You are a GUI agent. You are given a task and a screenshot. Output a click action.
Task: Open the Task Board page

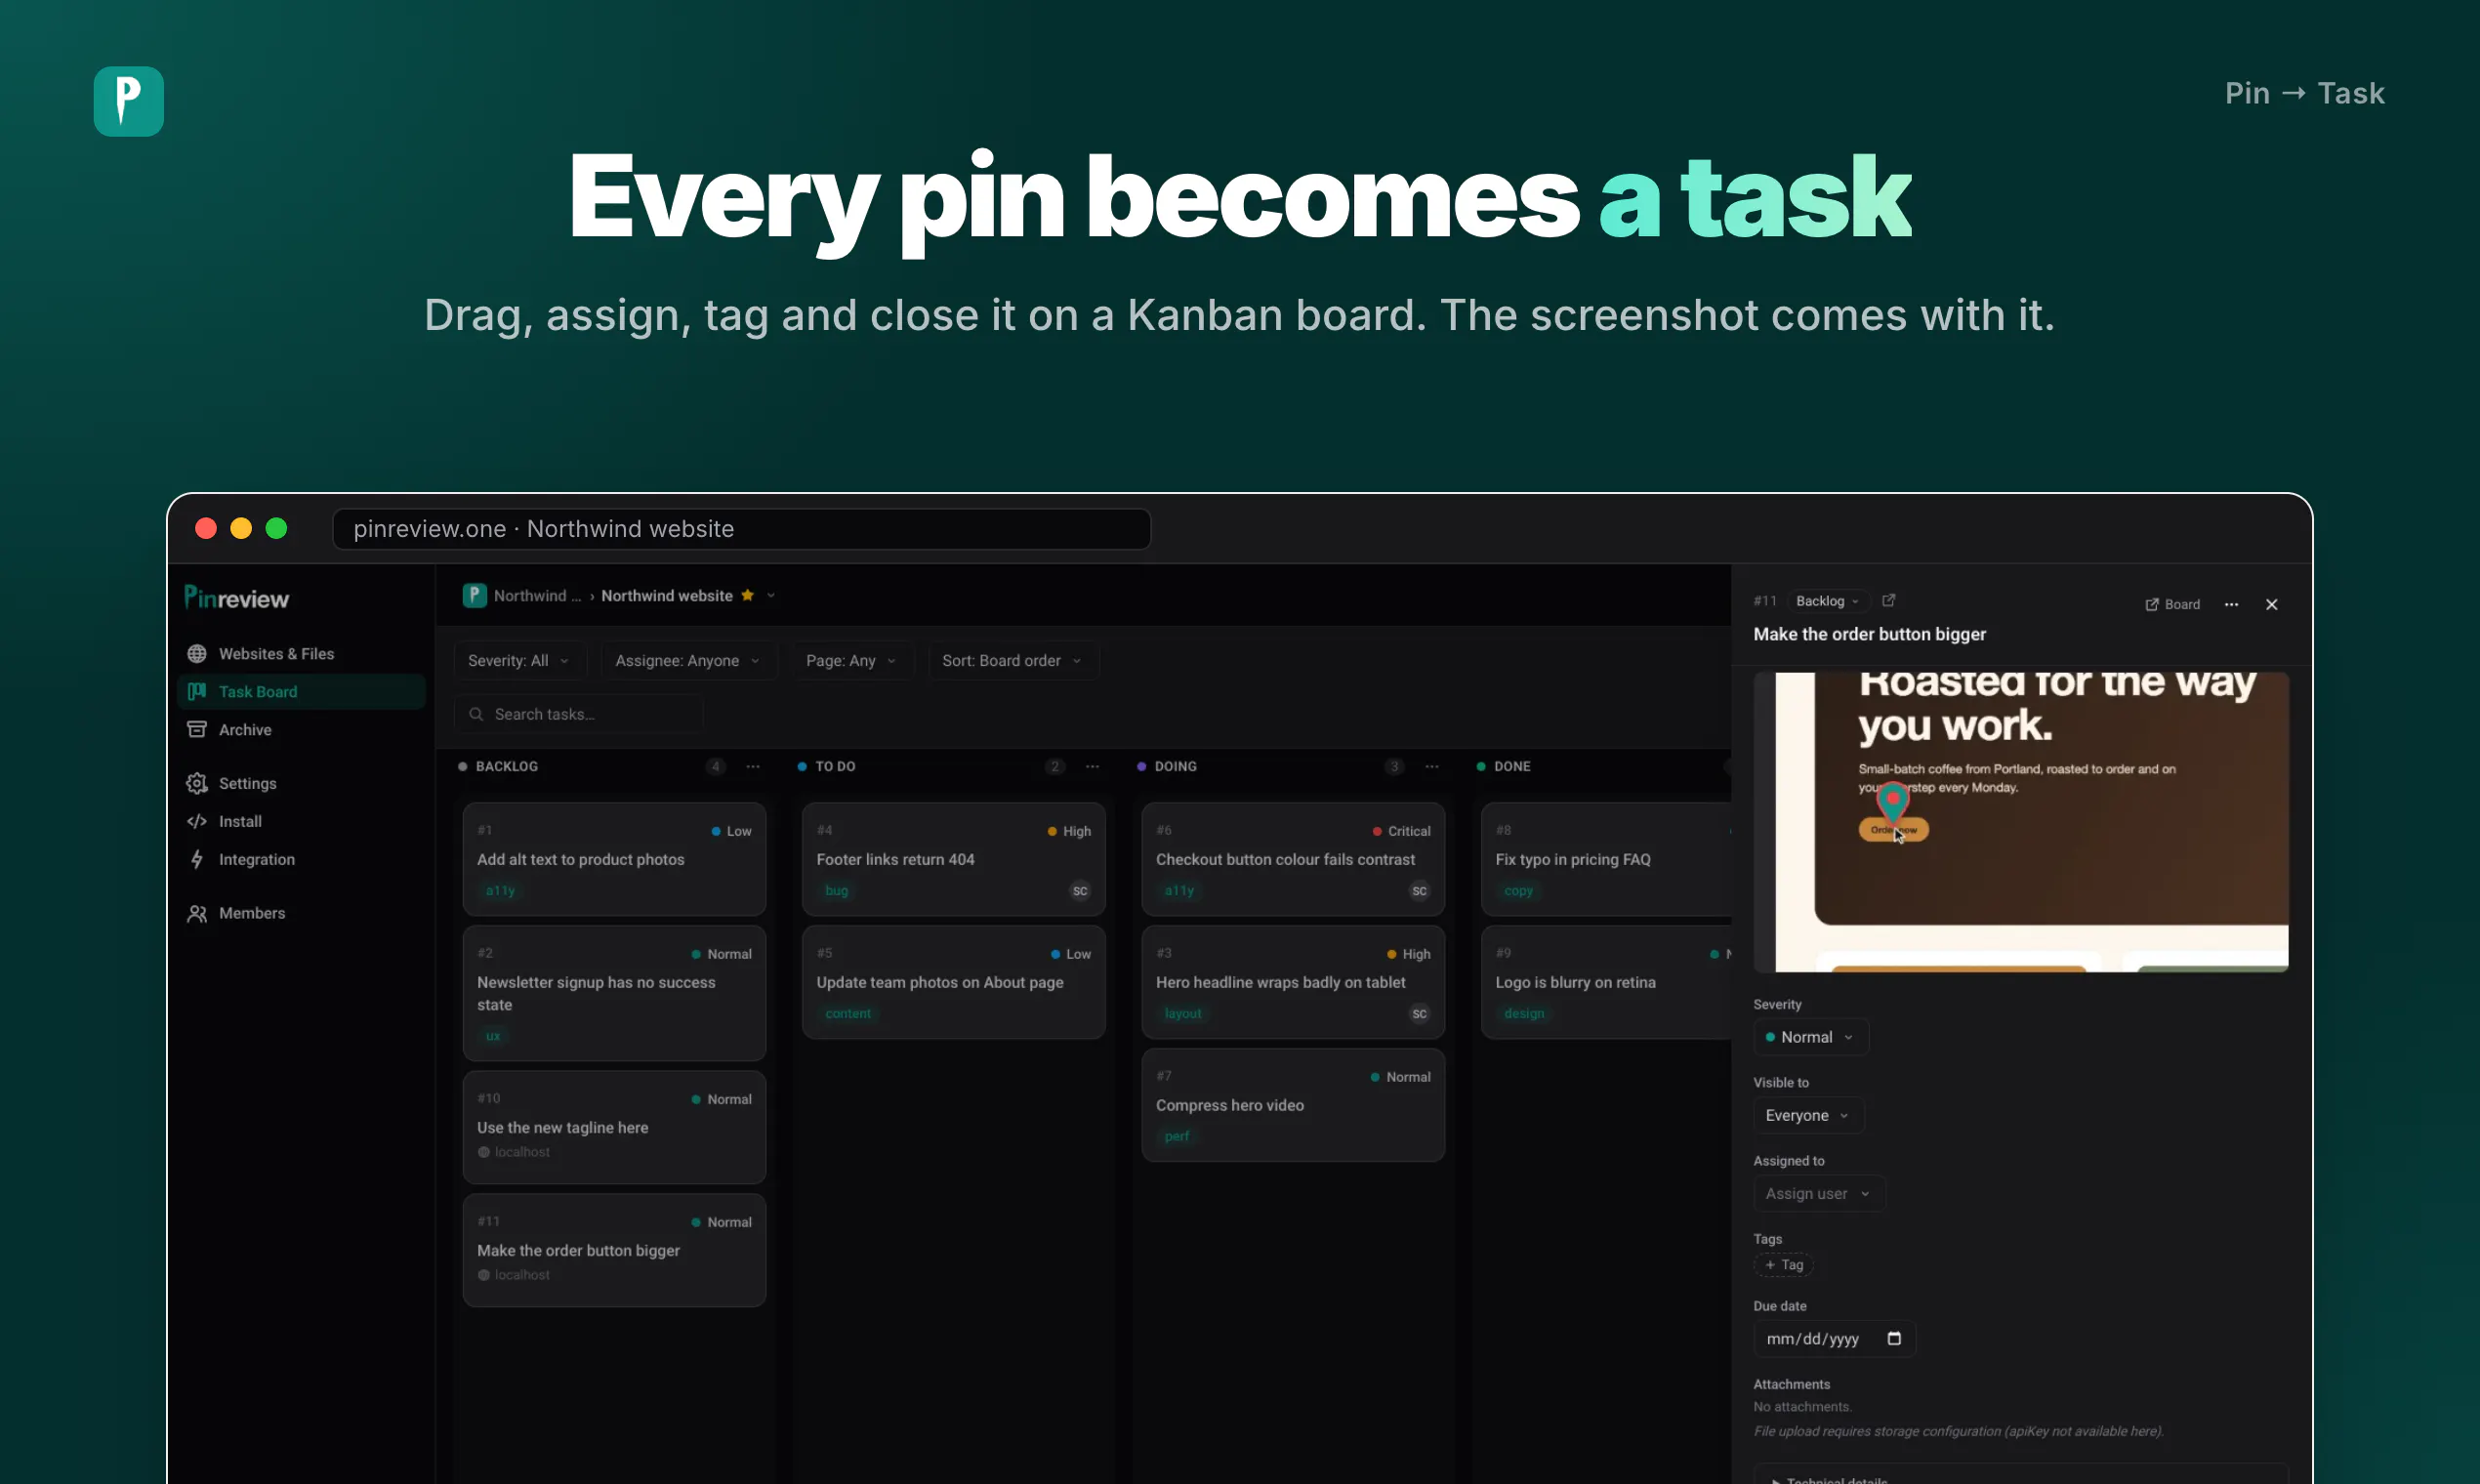coord(300,692)
